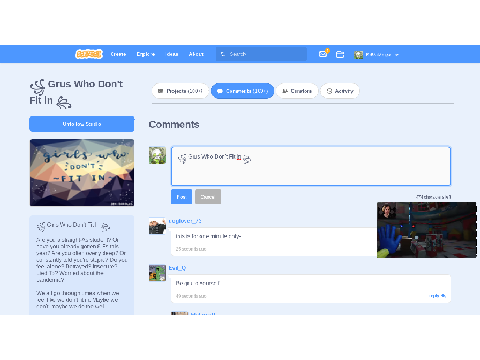This screenshot has width=480, height=360.
Task: Open the My Stuff folder icon
Action: 340,54
